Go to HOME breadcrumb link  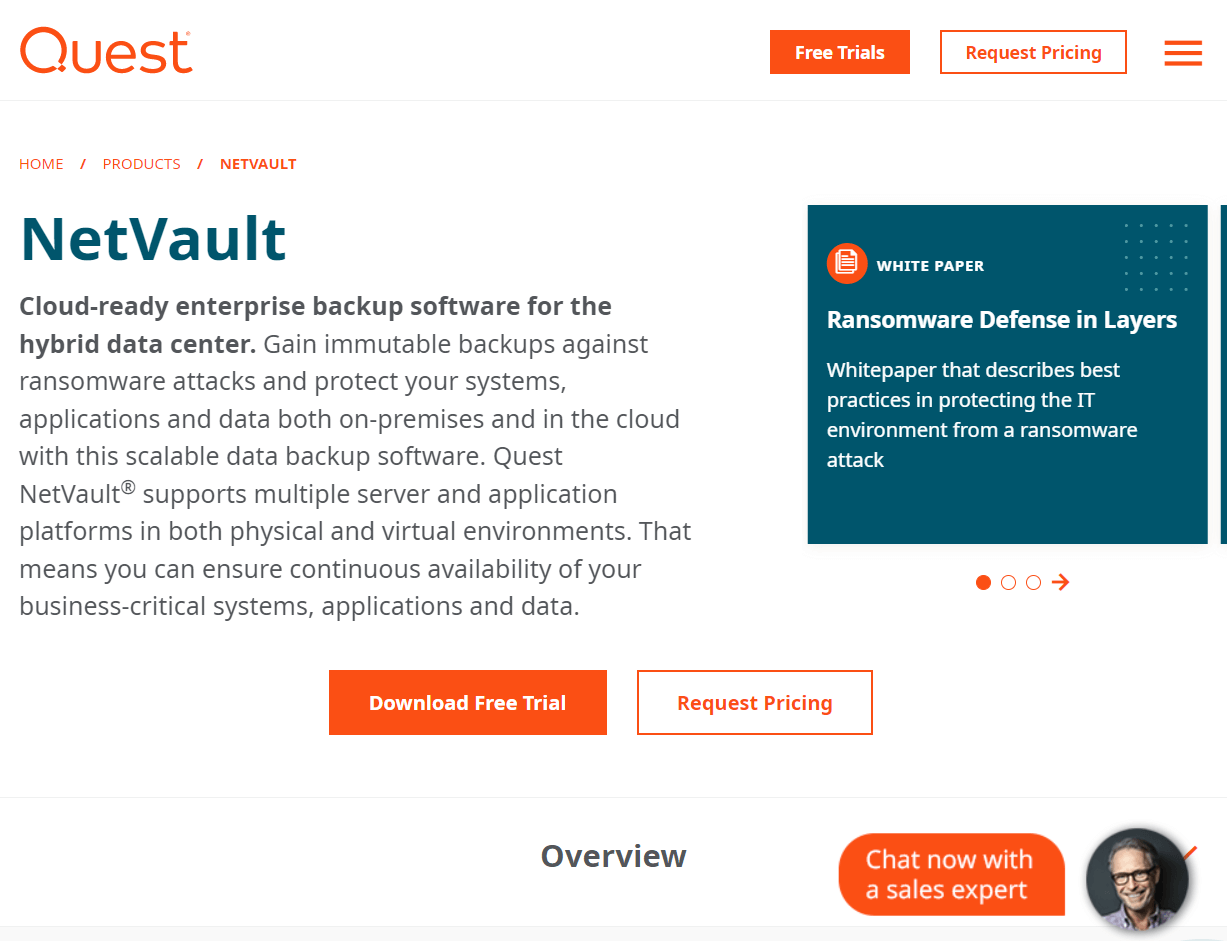point(41,164)
